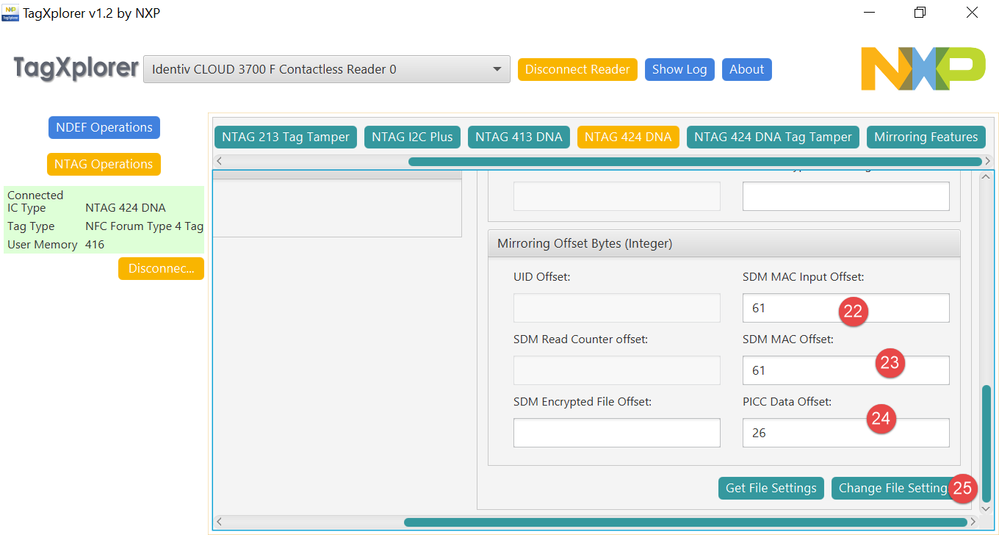Click the UID Offset input field
This screenshot has width=999, height=535.
(x=617, y=308)
